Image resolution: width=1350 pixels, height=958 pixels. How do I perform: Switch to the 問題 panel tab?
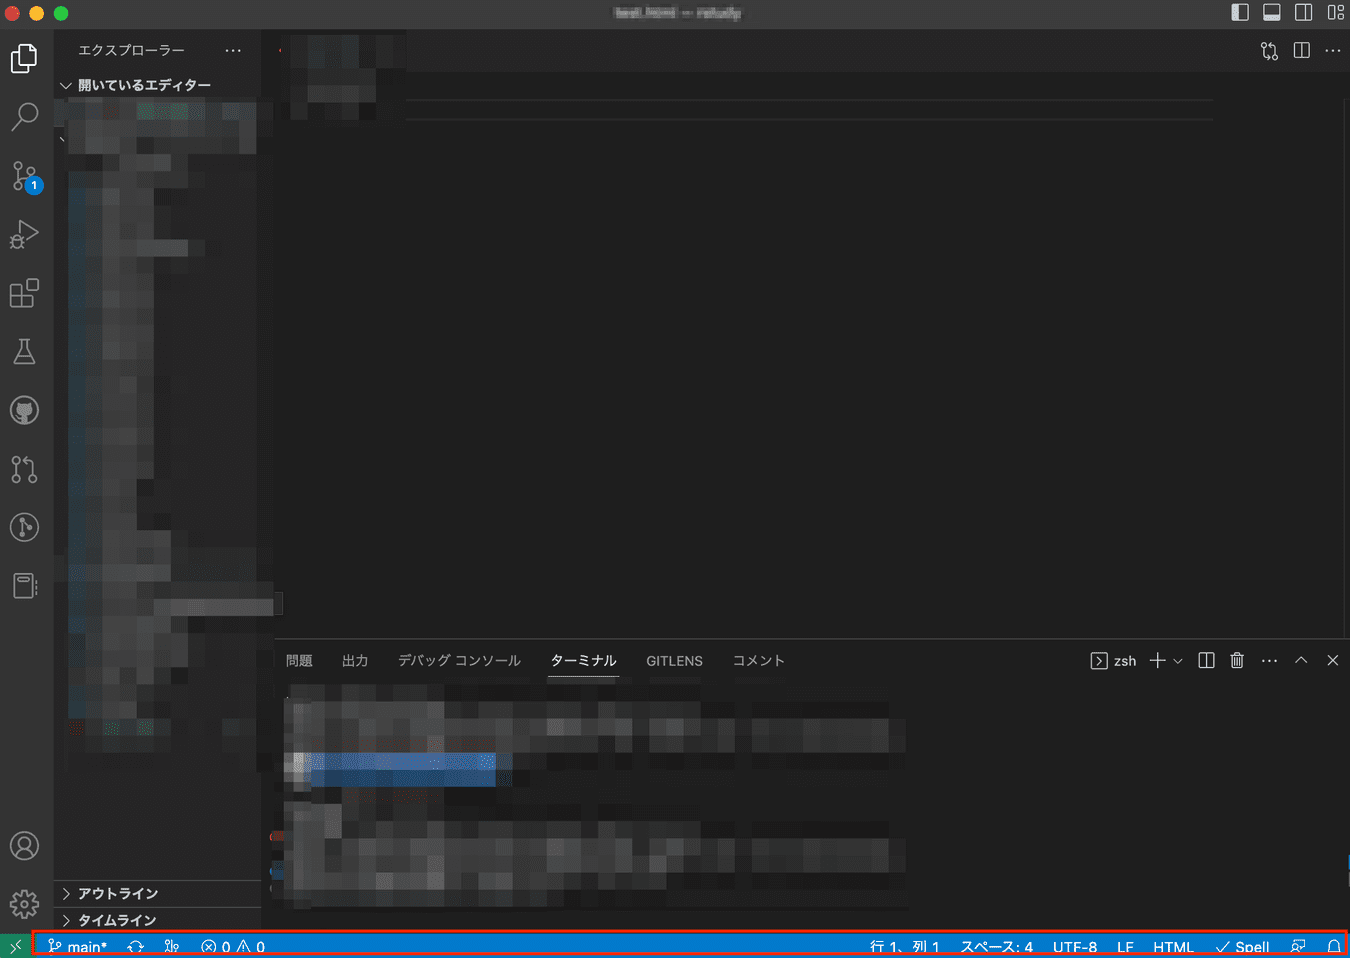(299, 660)
